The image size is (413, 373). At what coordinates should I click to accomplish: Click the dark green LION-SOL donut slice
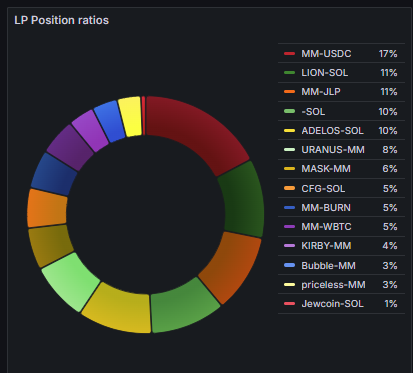pos(244,200)
